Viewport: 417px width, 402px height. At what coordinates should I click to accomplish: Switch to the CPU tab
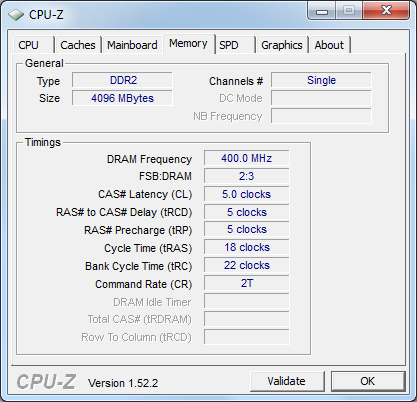click(33, 45)
